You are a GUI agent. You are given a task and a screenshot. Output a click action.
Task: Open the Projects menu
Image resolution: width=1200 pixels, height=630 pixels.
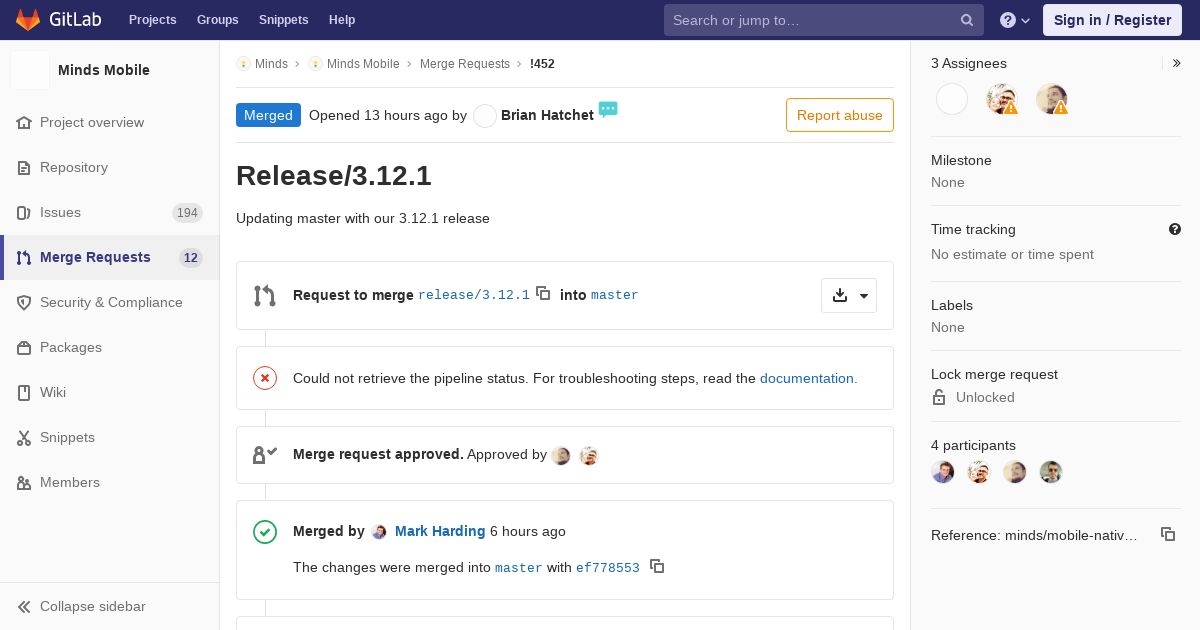pyautogui.click(x=152, y=20)
